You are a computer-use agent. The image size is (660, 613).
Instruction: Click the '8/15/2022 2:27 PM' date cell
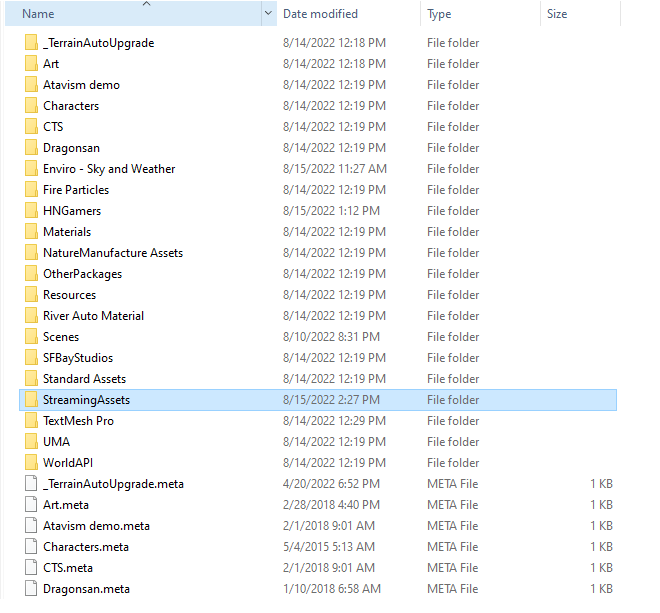click(331, 400)
